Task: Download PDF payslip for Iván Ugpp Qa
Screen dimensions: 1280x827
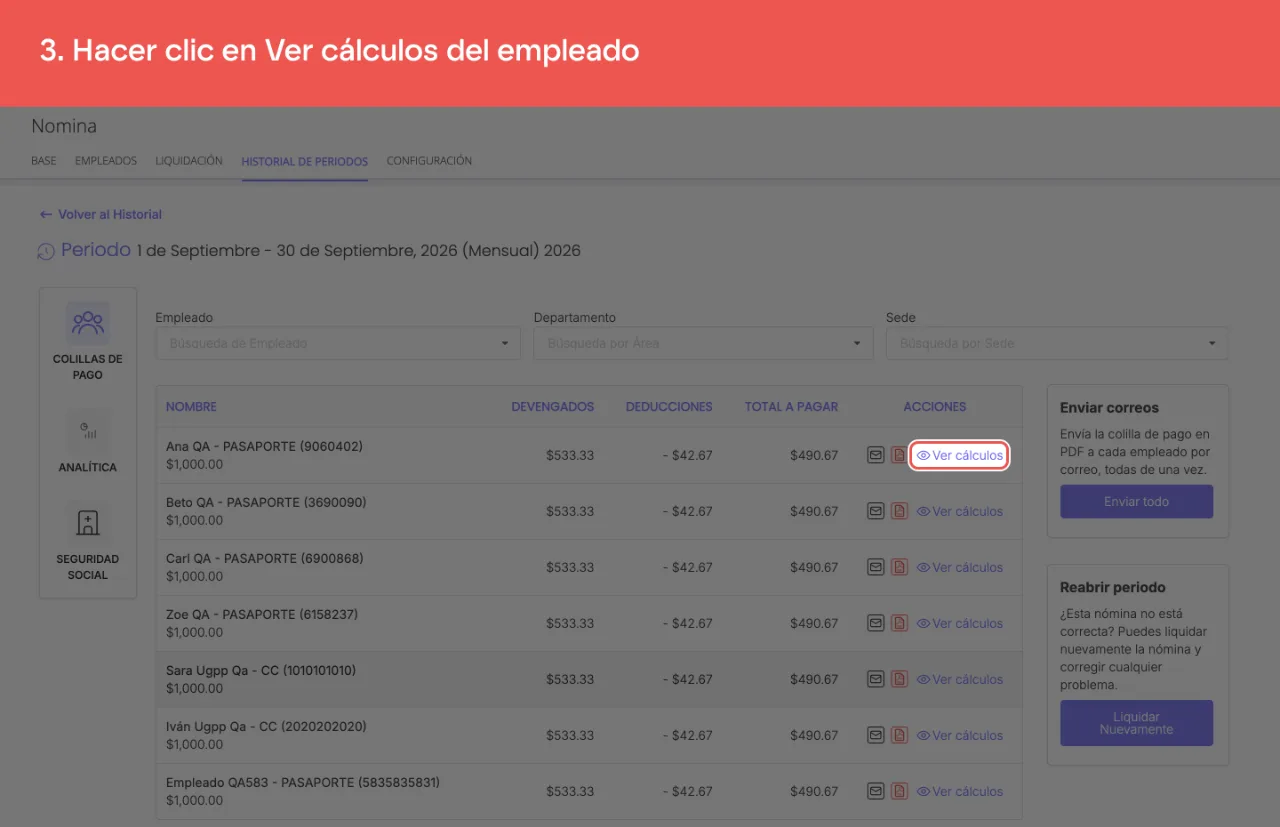Action: click(899, 735)
